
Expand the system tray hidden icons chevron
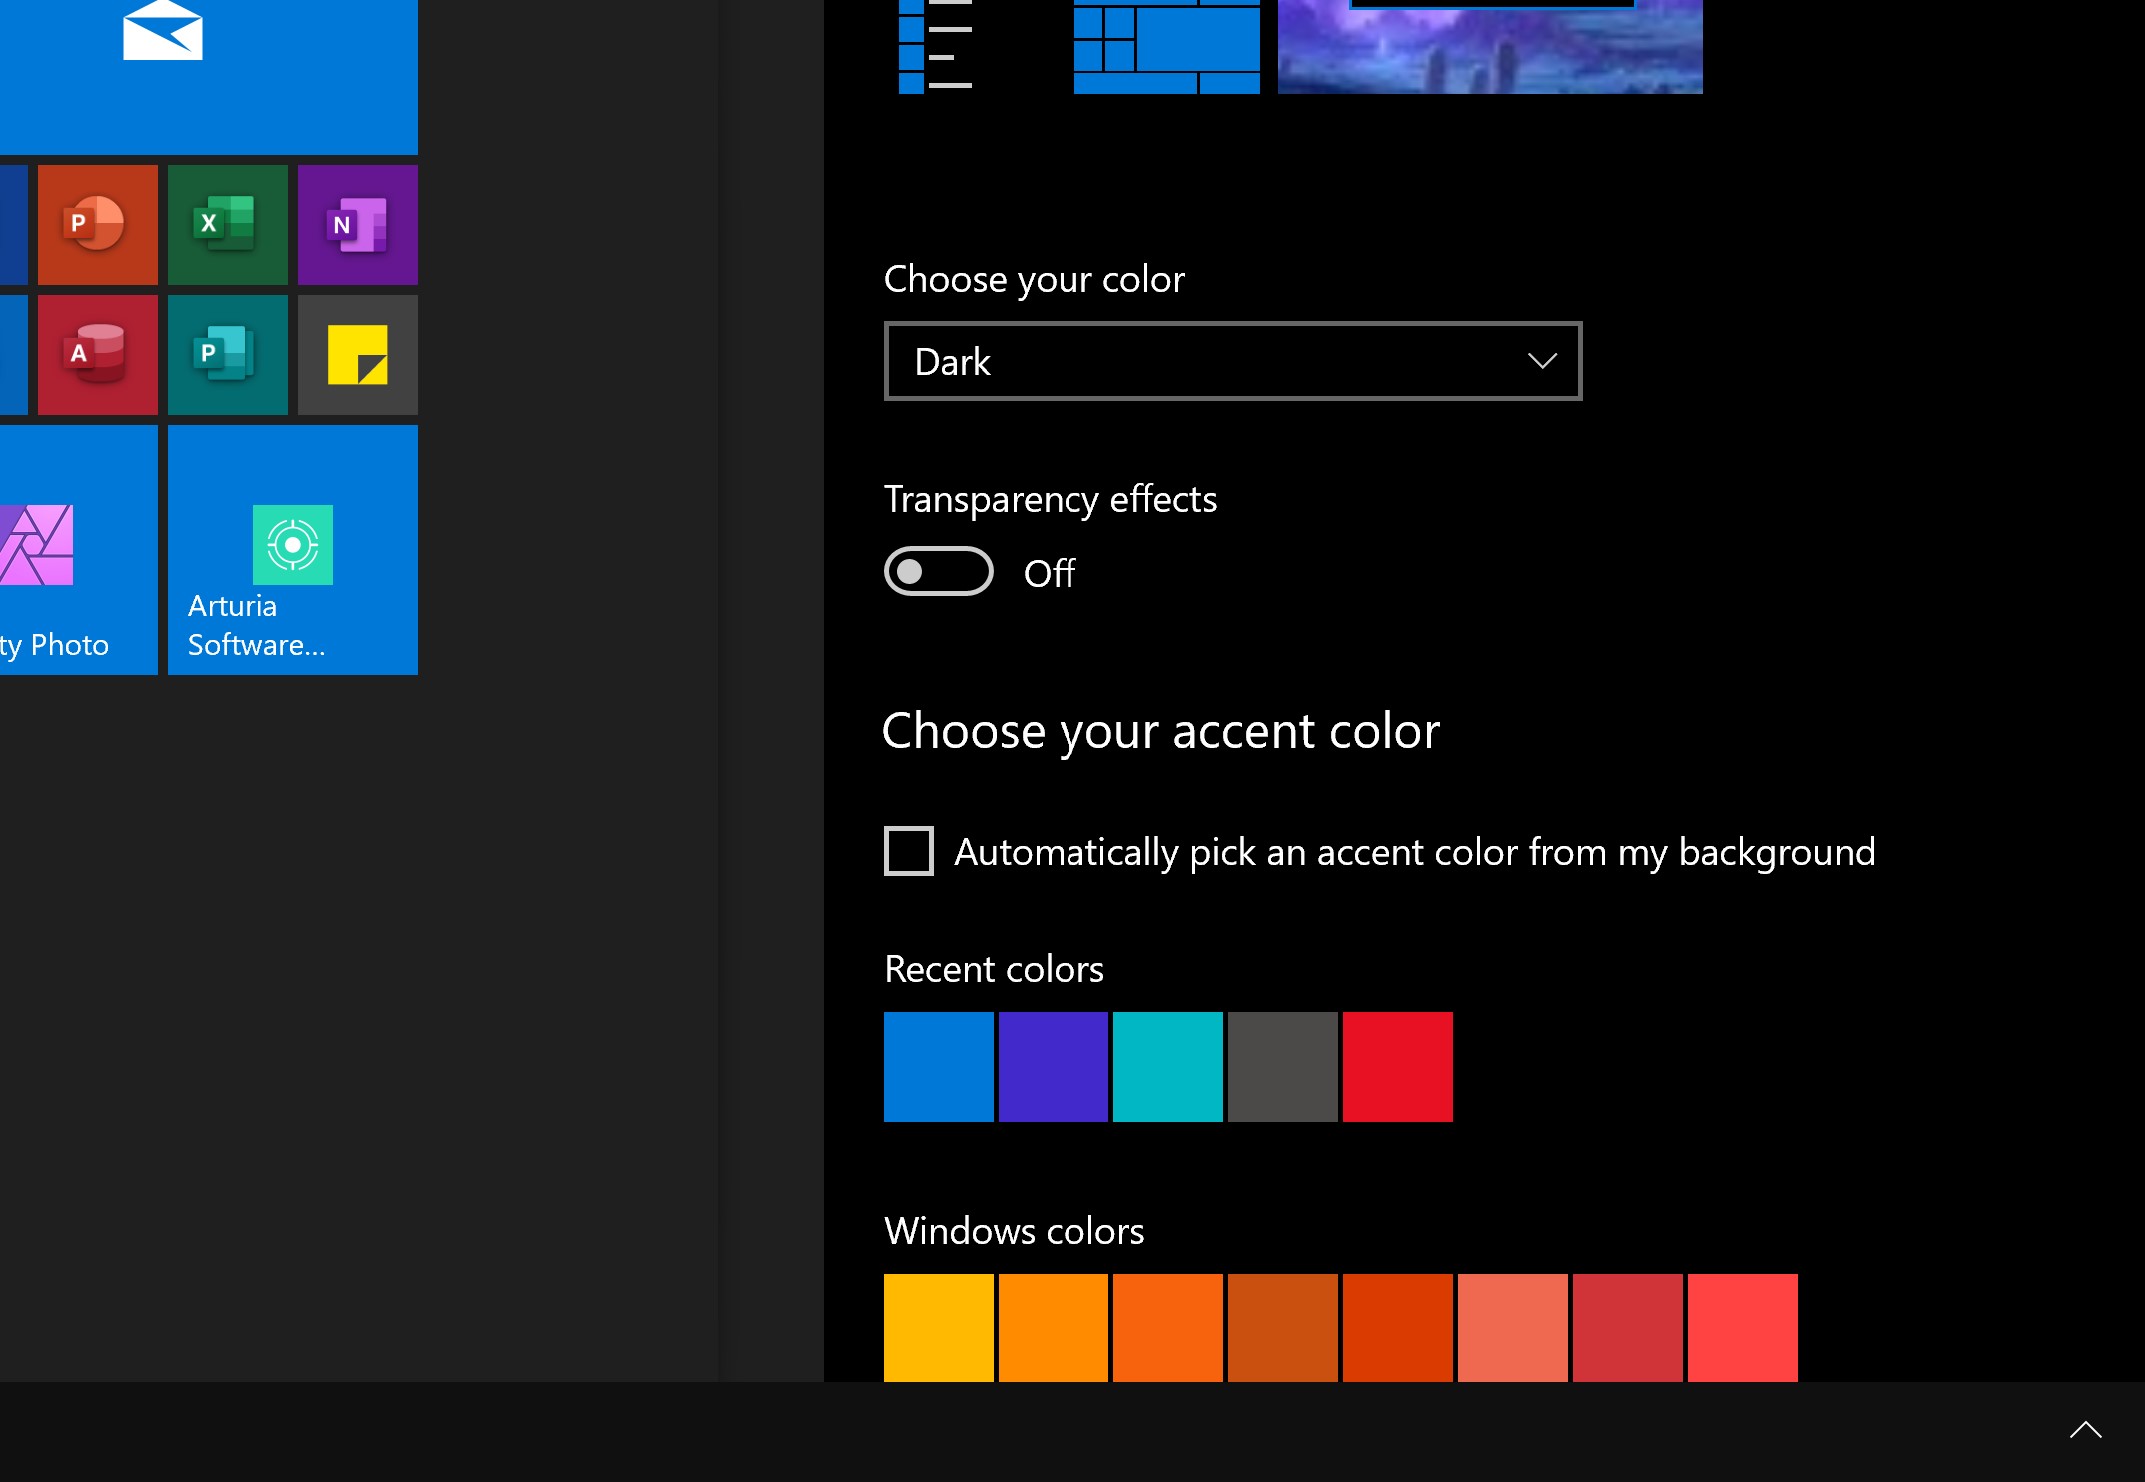pos(2085,1431)
